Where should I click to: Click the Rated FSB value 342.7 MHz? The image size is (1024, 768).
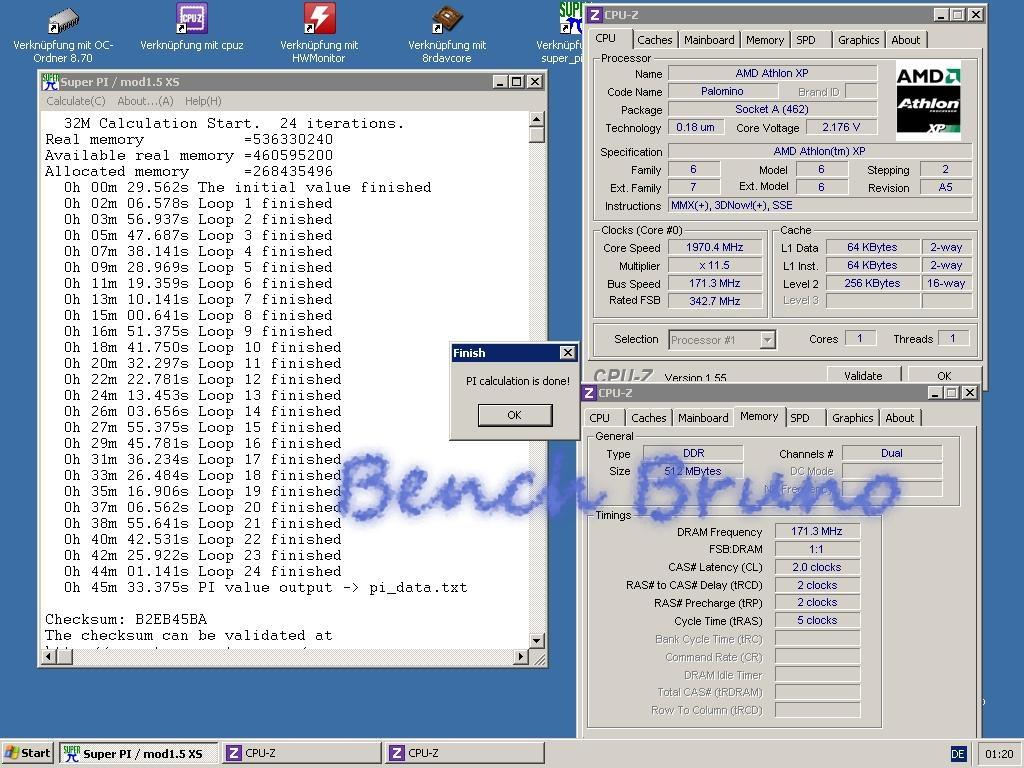(714, 301)
